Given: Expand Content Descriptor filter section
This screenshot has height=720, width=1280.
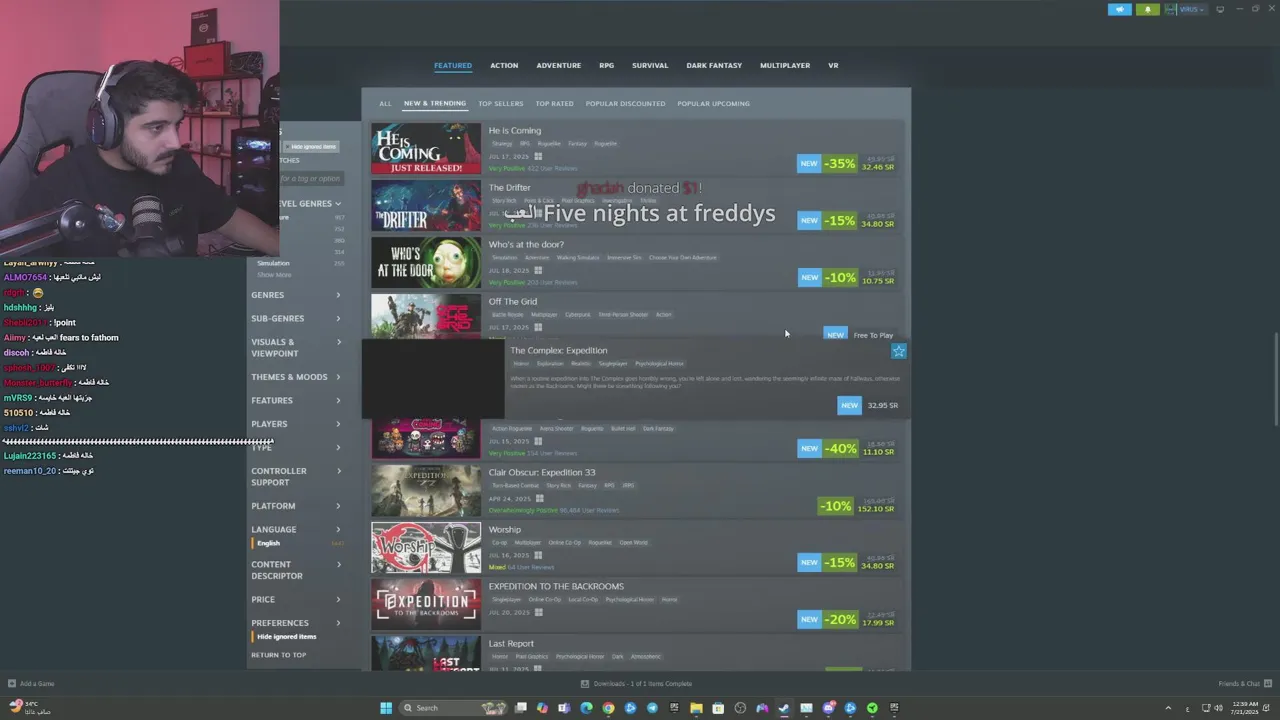Looking at the screenshot, I should [296, 570].
